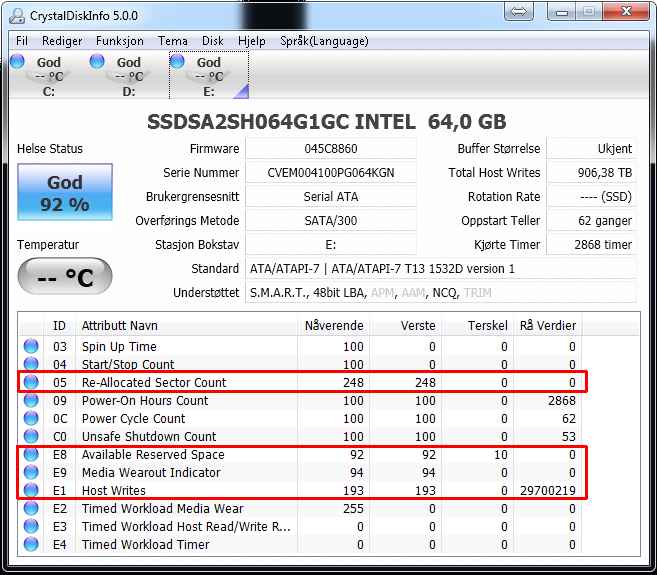Viewport: 657px width, 575px height.
Task: Select the Spin Up Time attribute text
Action: tap(119, 347)
